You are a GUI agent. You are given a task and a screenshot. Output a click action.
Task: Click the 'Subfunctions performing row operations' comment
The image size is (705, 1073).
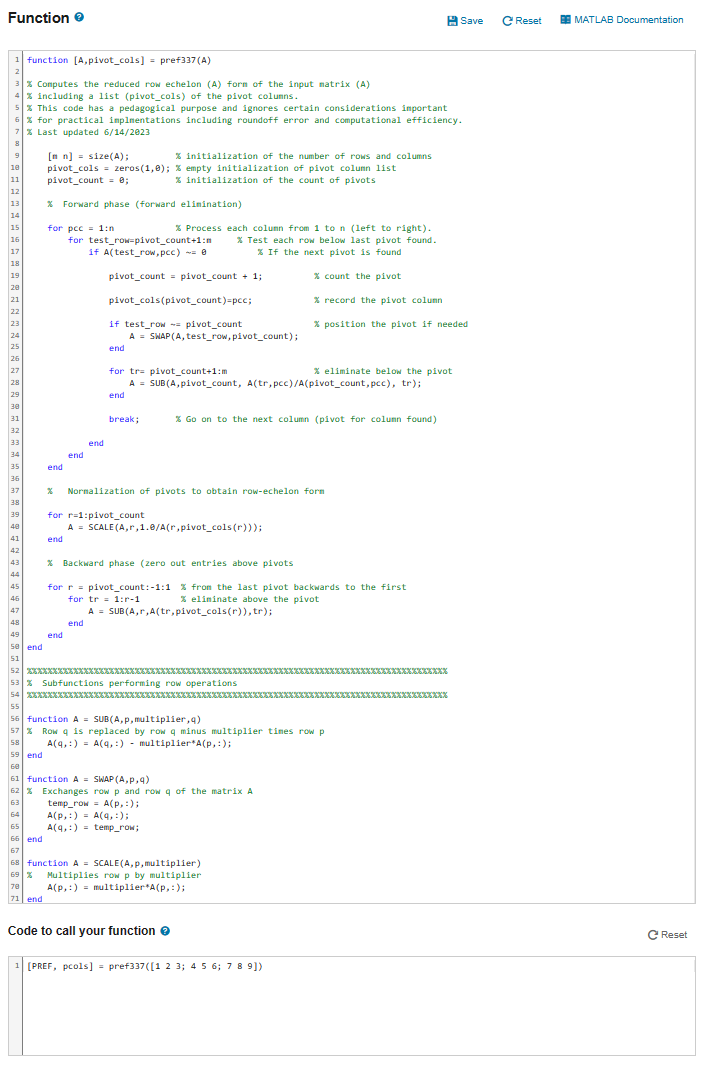pyautogui.click(x=132, y=683)
